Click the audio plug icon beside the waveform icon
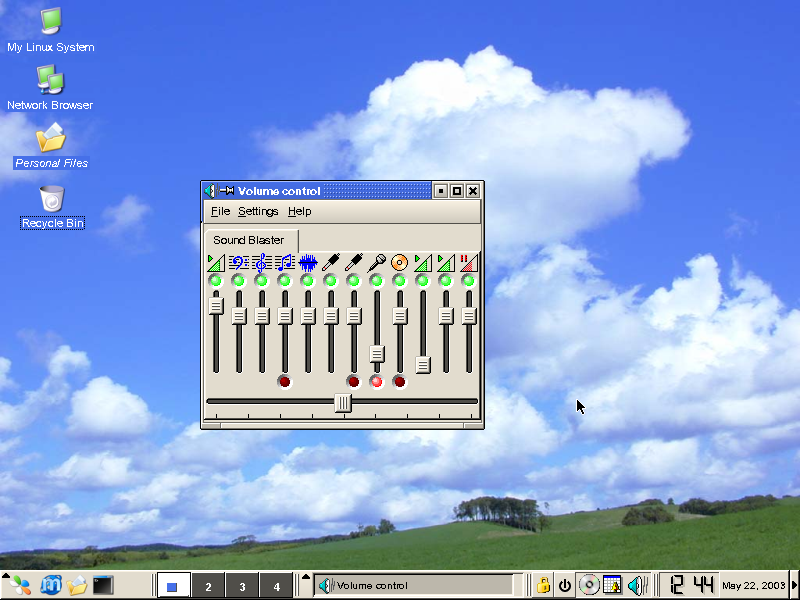This screenshot has height=600, width=800. [x=331, y=263]
